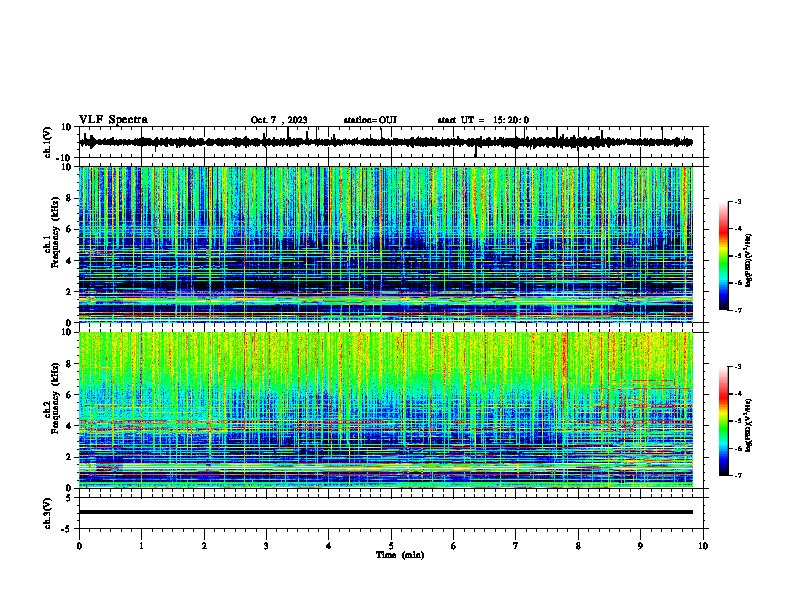Image resolution: width=792 pixels, height=612 pixels.
Task: Click the time-axis tick label "1"
Action: pyautogui.click(x=141, y=546)
